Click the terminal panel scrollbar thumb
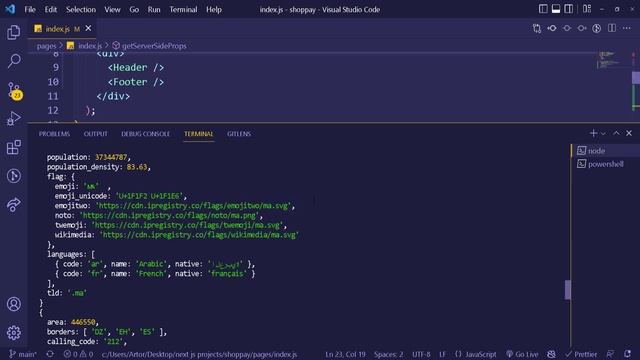The image size is (640, 360). tap(568, 290)
